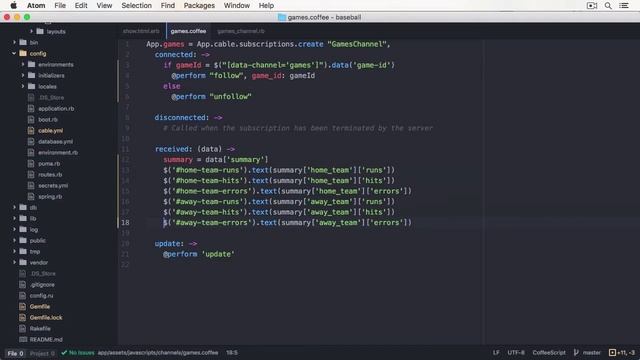Open the File menu
The width and height of the screenshot is (640, 360).
(x=60, y=5)
